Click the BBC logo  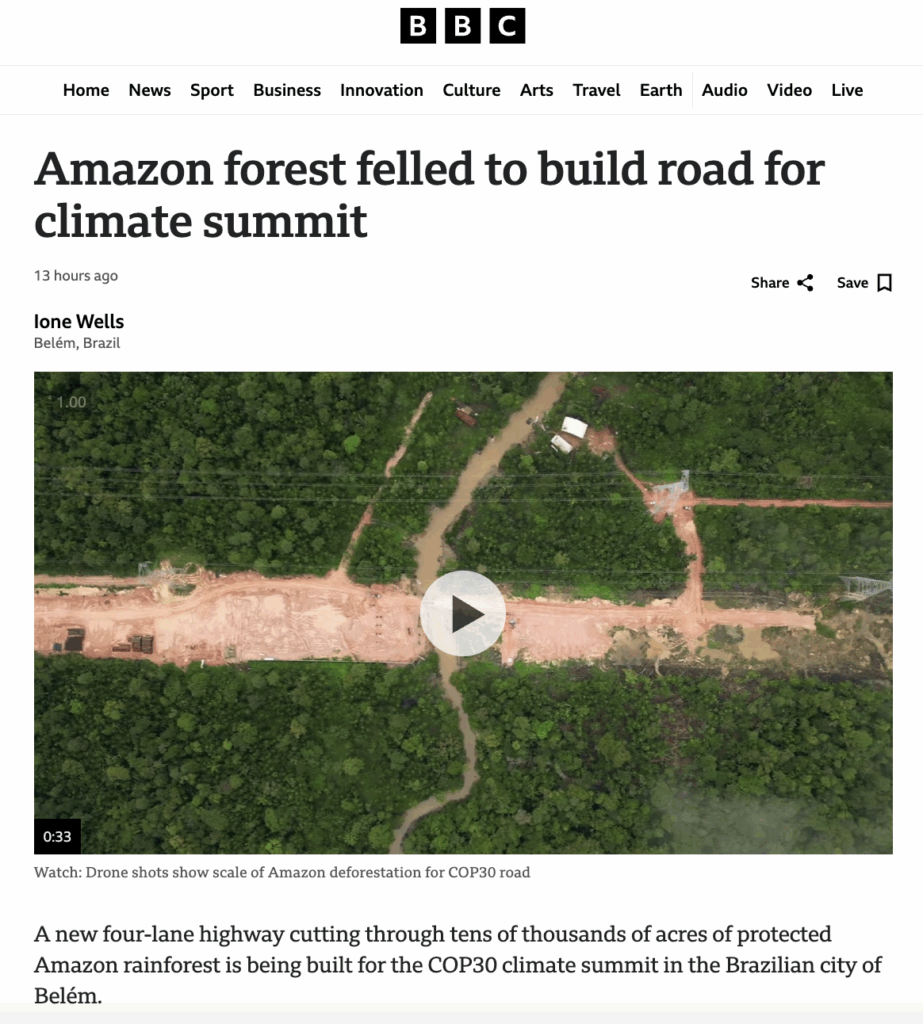click(x=462, y=26)
